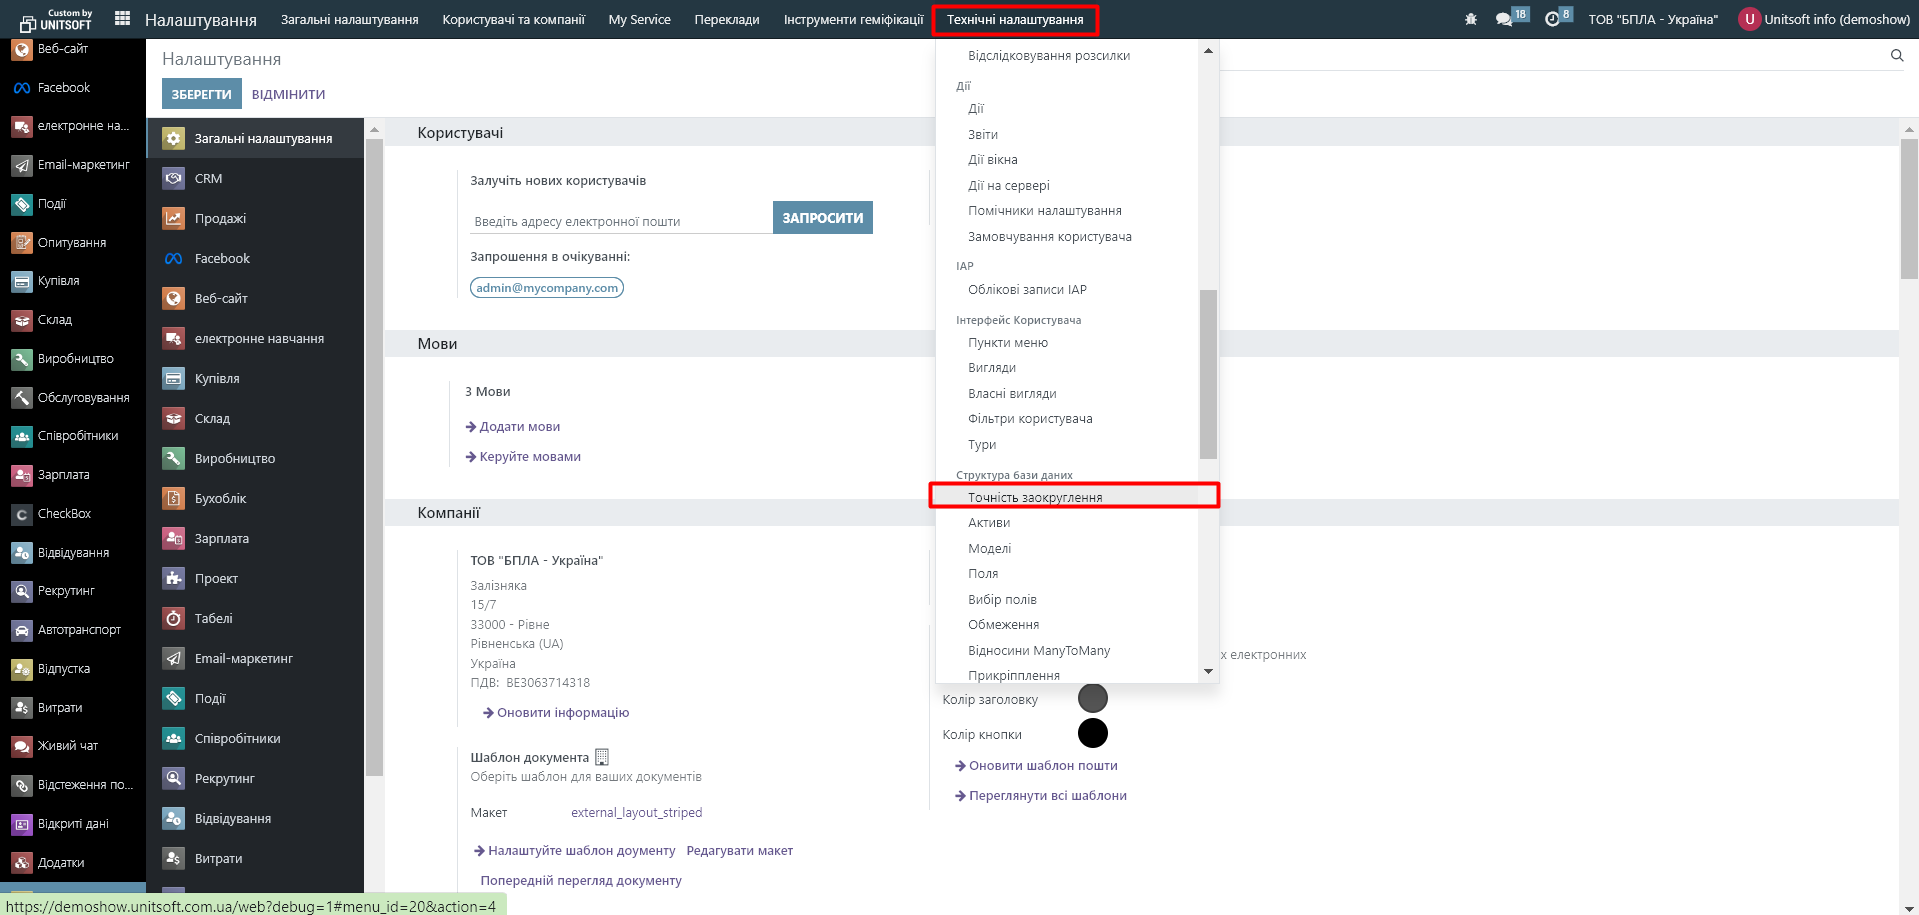Click the dropdown menu scroll down arrow
1919x915 pixels.
[1208, 671]
